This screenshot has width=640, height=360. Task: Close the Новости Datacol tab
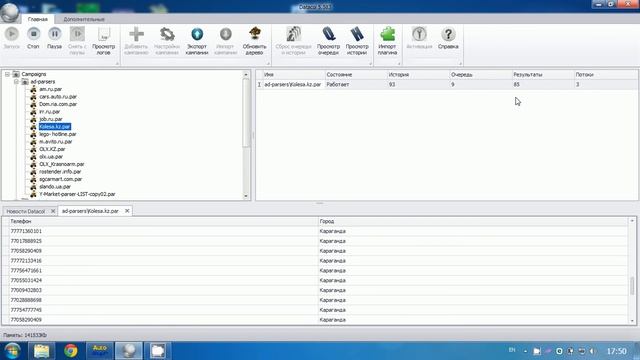(53, 211)
